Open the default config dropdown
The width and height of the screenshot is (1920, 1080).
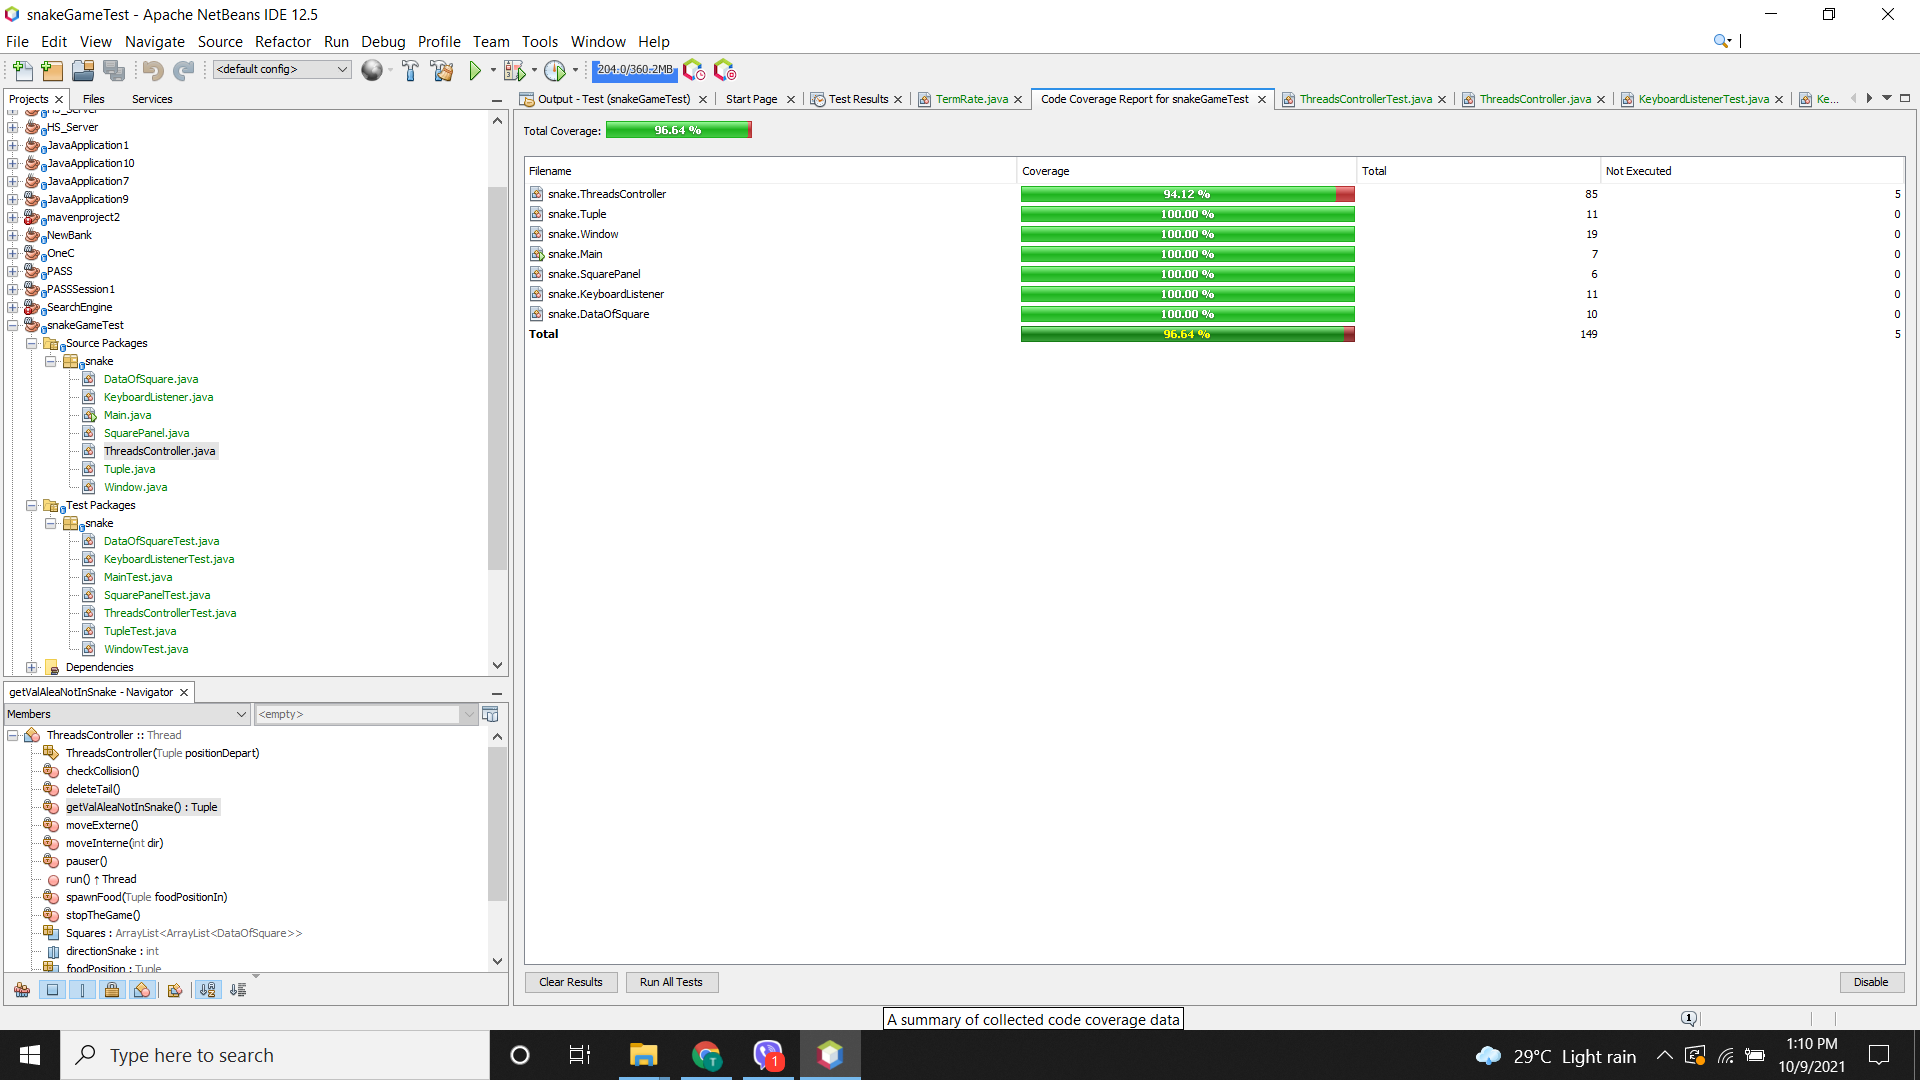pyautogui.click(x=281, y=69)
